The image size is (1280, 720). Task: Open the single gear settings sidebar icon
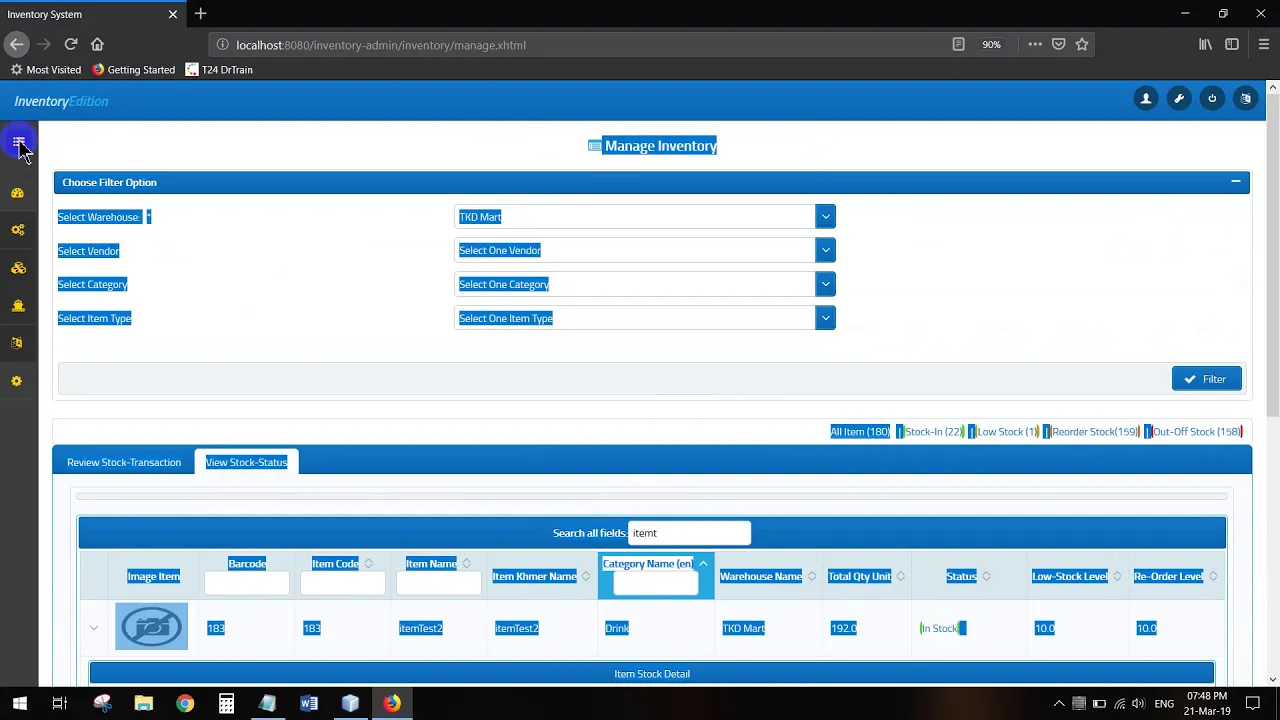pyautogui.click(x=17, y=381)
